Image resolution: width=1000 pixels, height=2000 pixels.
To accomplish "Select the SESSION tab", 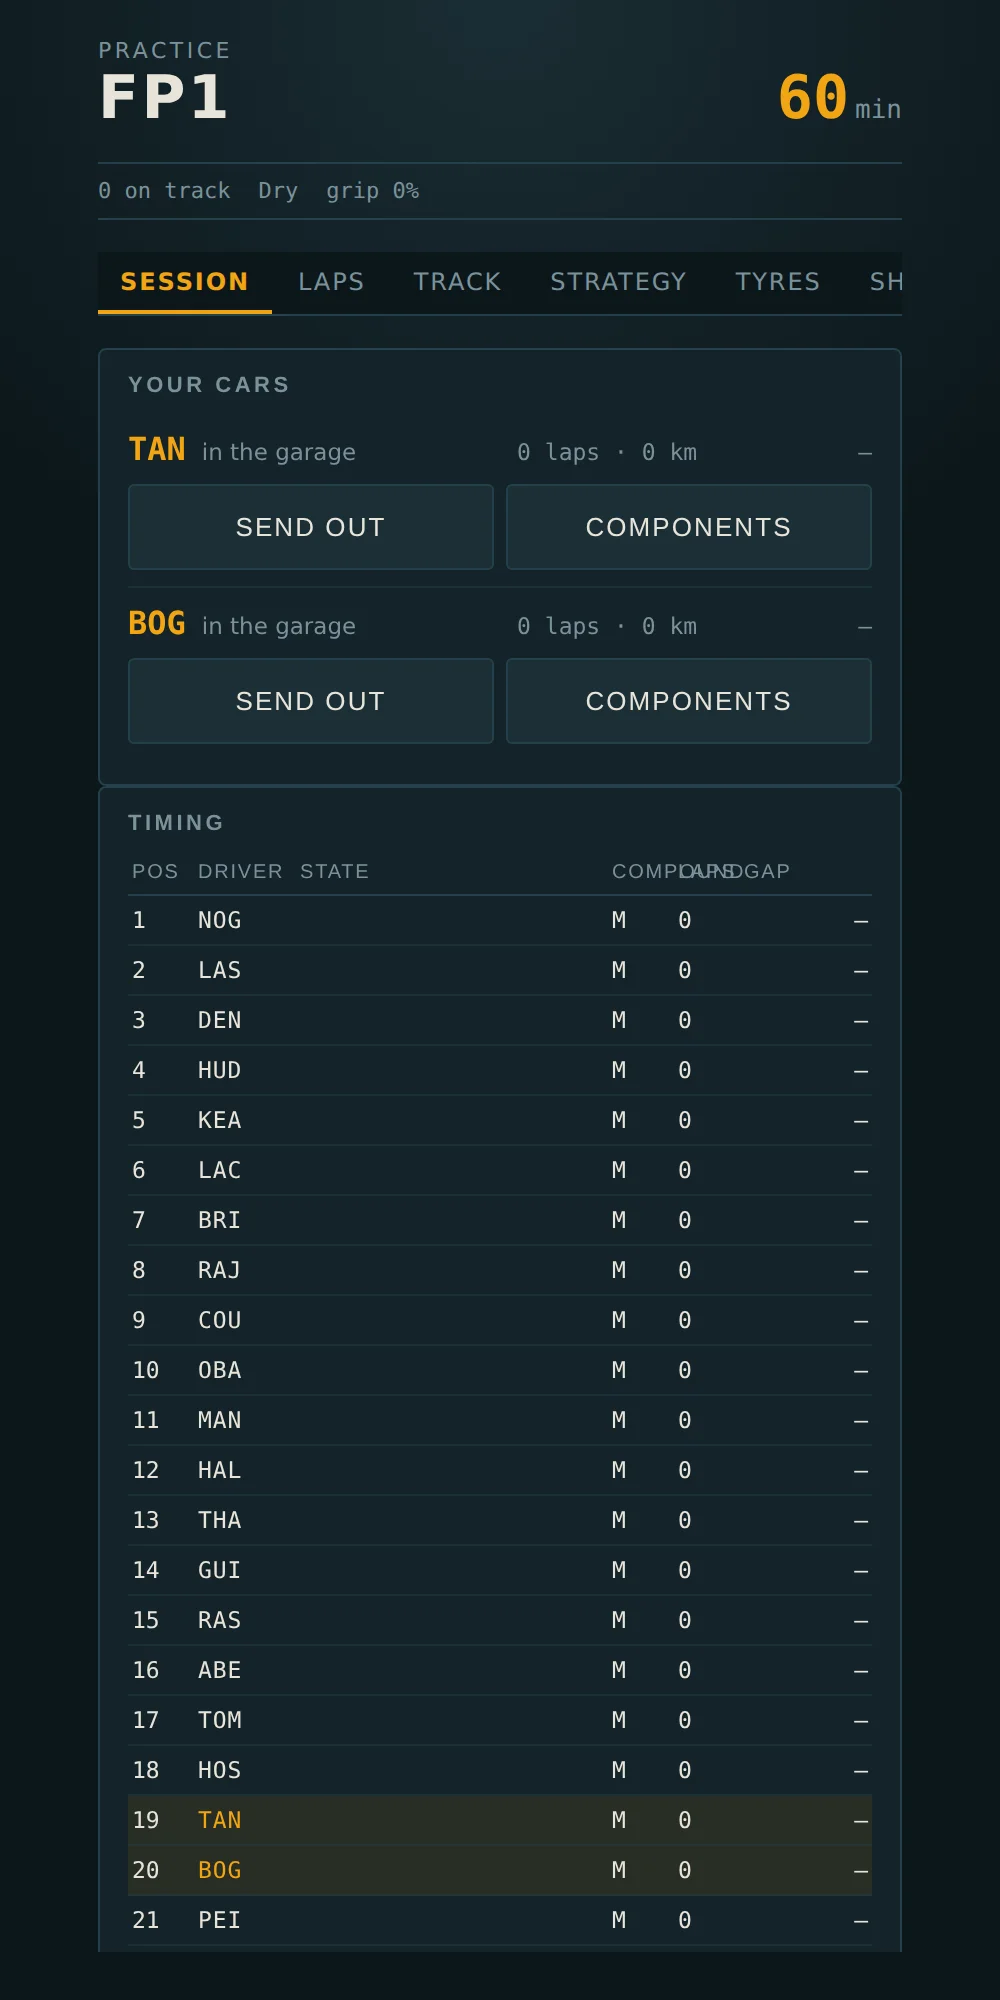I will 185,282.
